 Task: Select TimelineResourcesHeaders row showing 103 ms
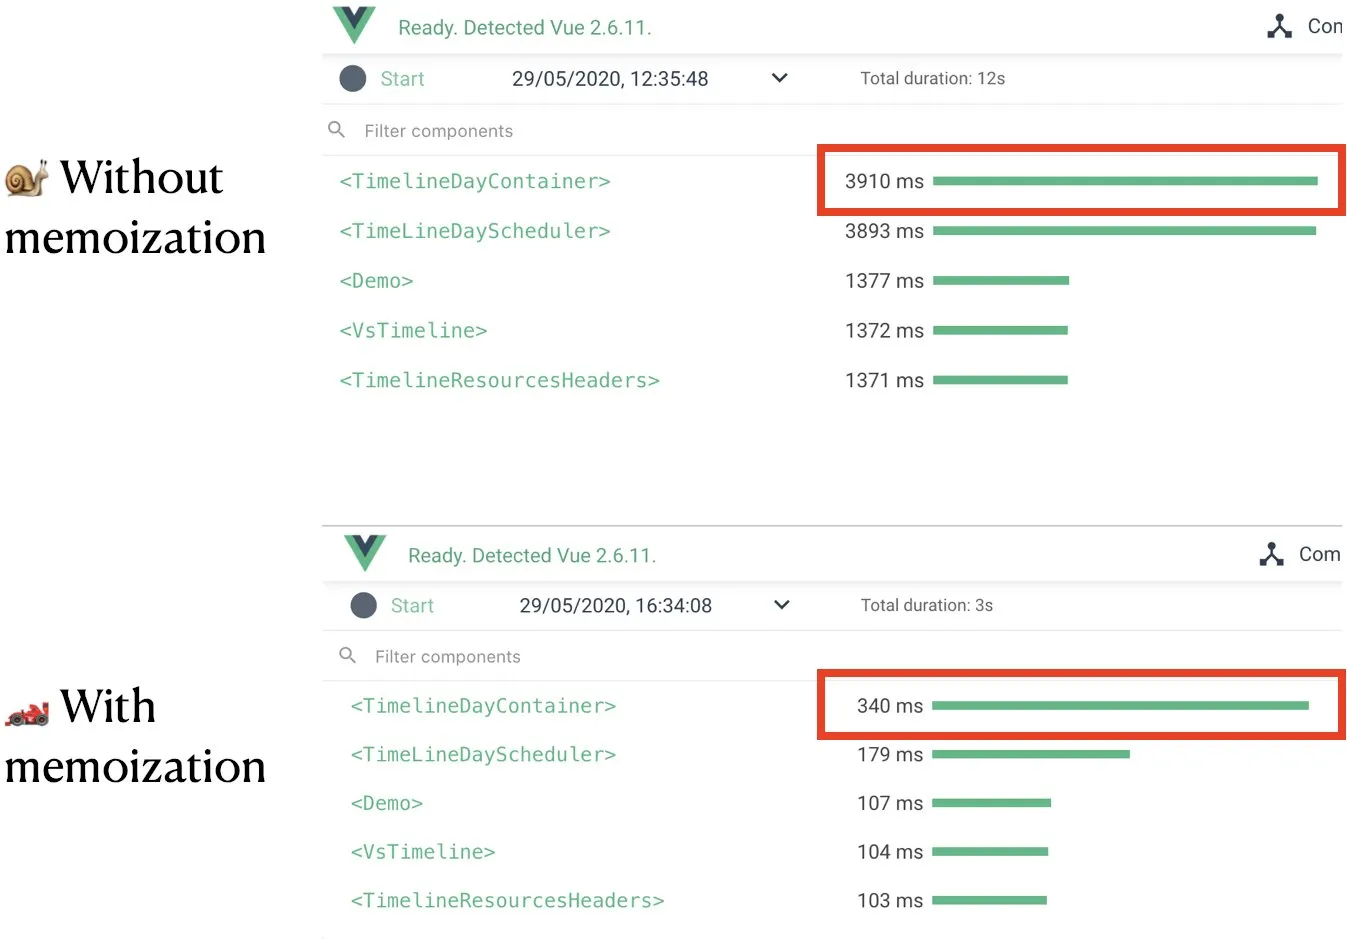point(832,901)
